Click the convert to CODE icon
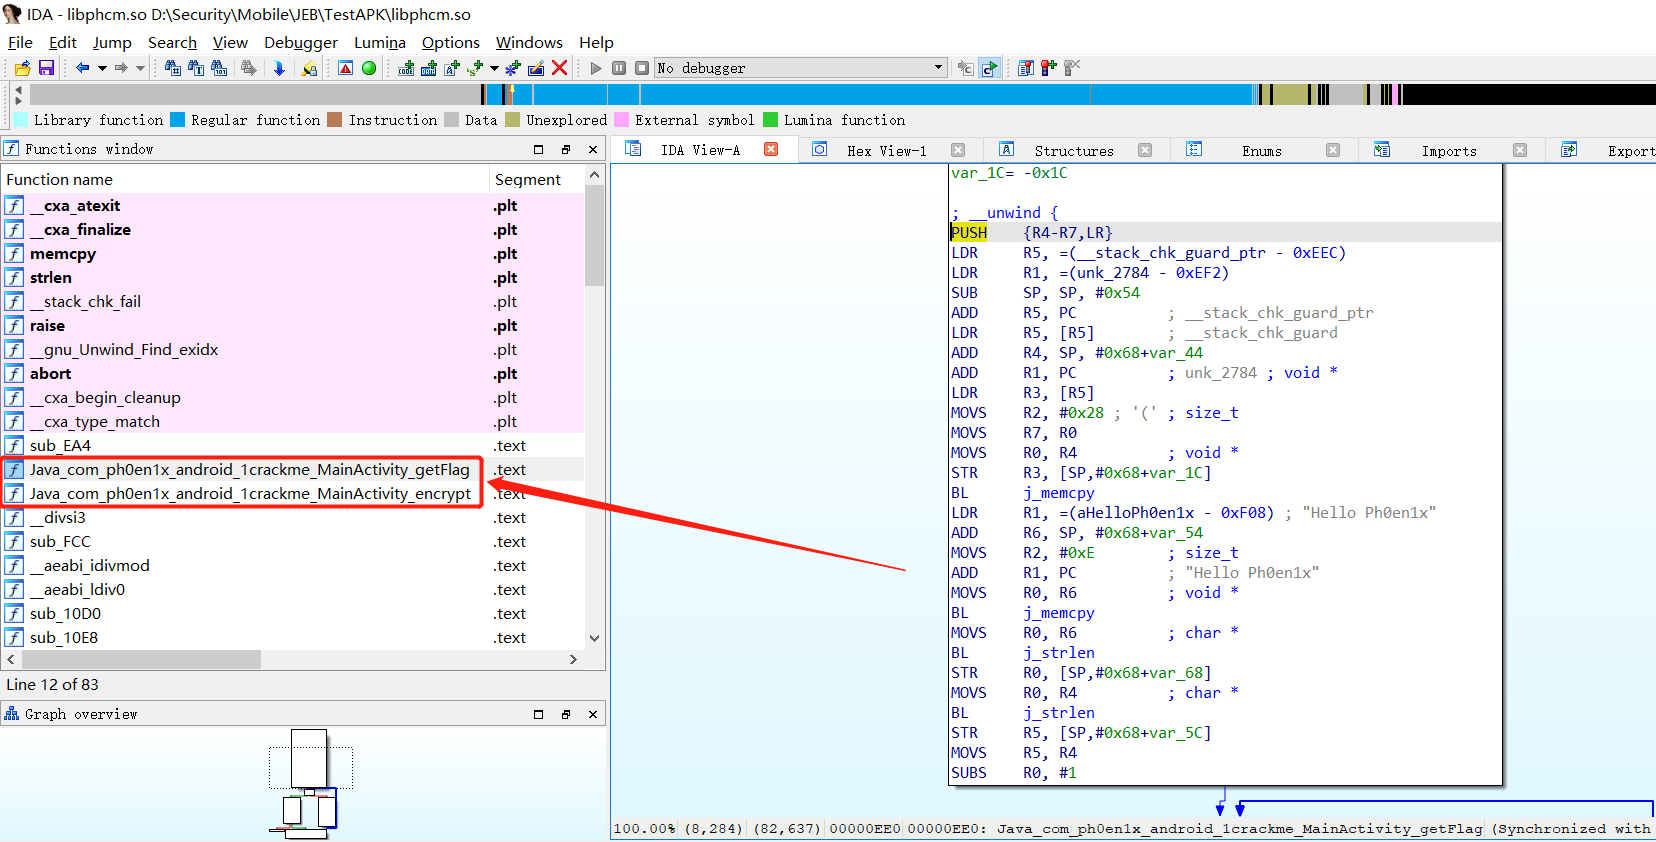The height and width of the screenshot is (842, 1656). pyautogui.click(x=406, y=68)
